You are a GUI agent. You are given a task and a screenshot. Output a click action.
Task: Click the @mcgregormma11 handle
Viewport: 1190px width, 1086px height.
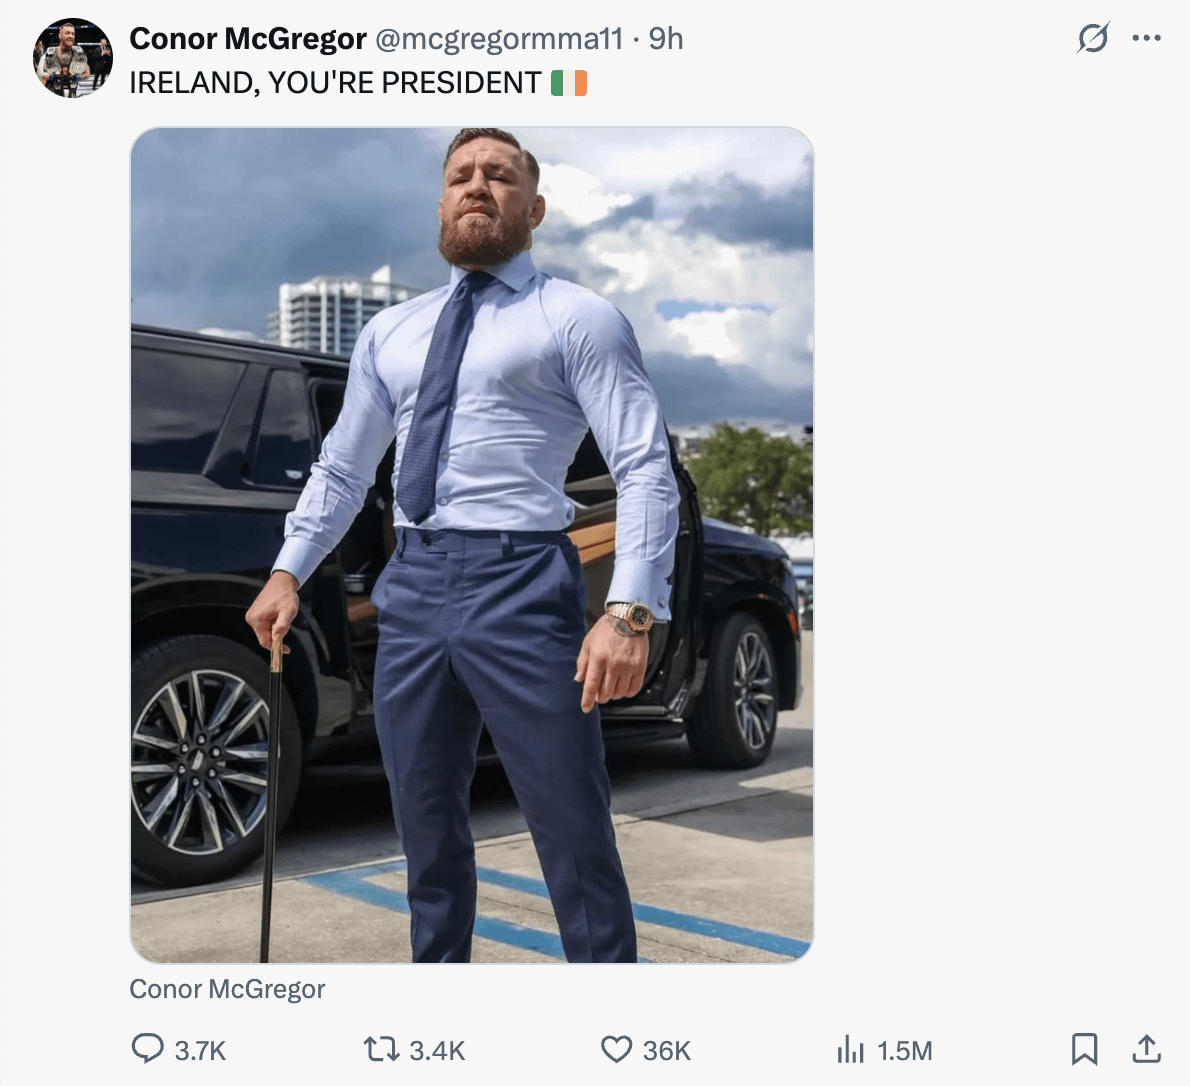499,39
